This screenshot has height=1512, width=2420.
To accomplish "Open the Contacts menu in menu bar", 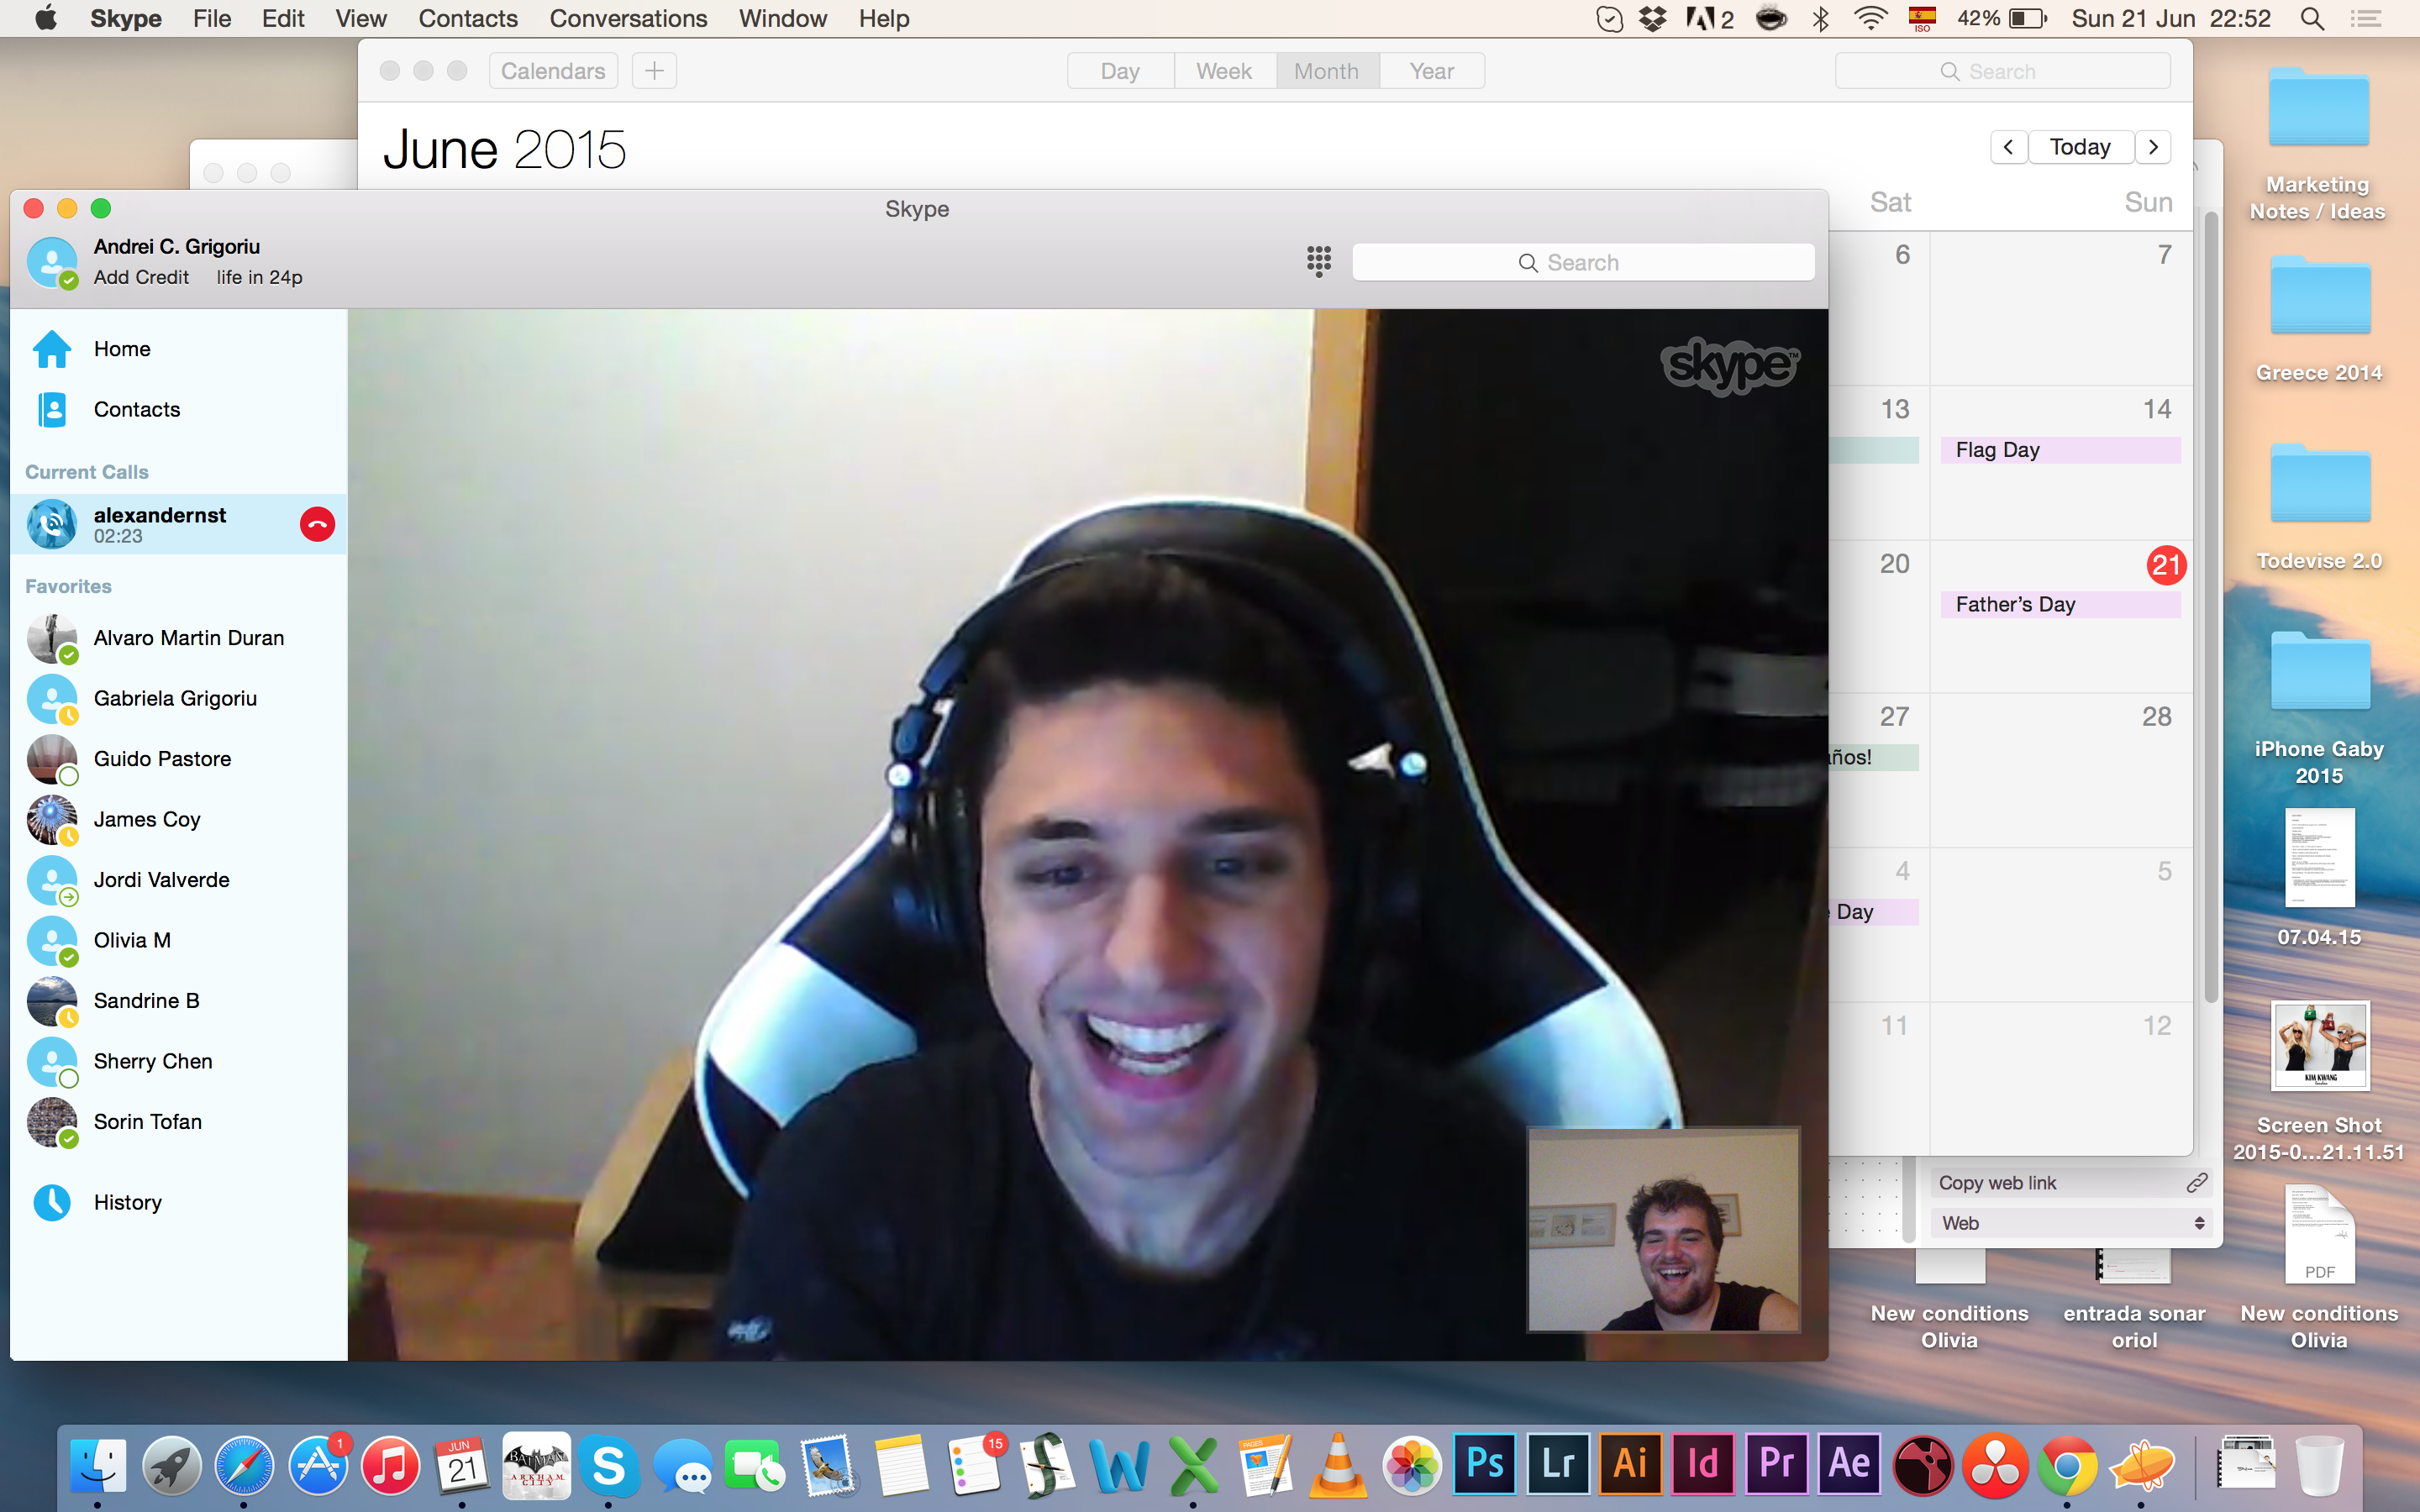I will pos(468,18).
